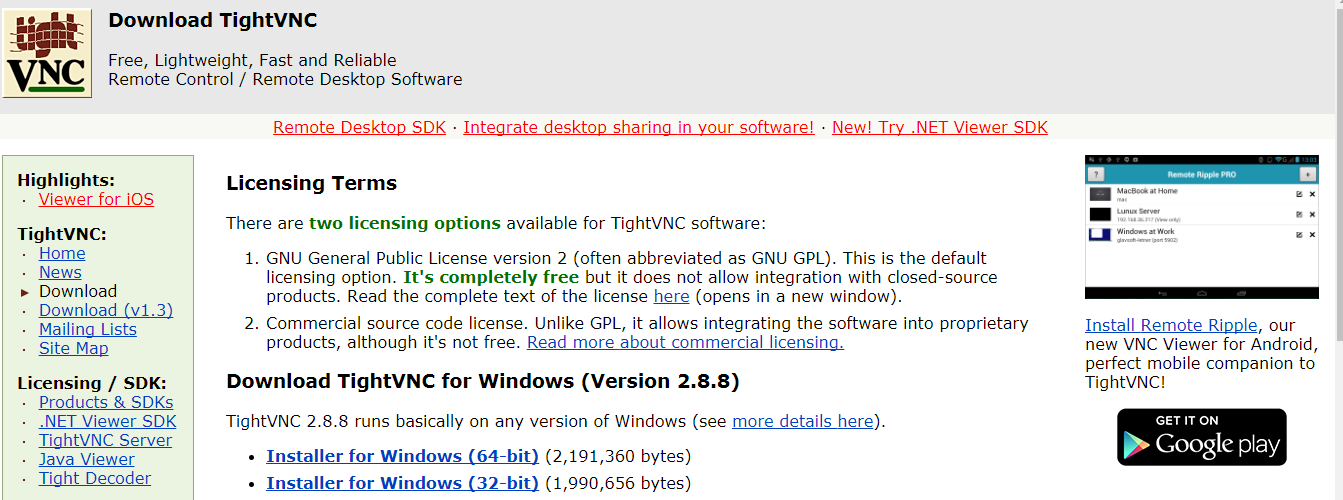The image size is (1343, 500).
Task: Open the Tight Decoder link
Action: point(95,478)
